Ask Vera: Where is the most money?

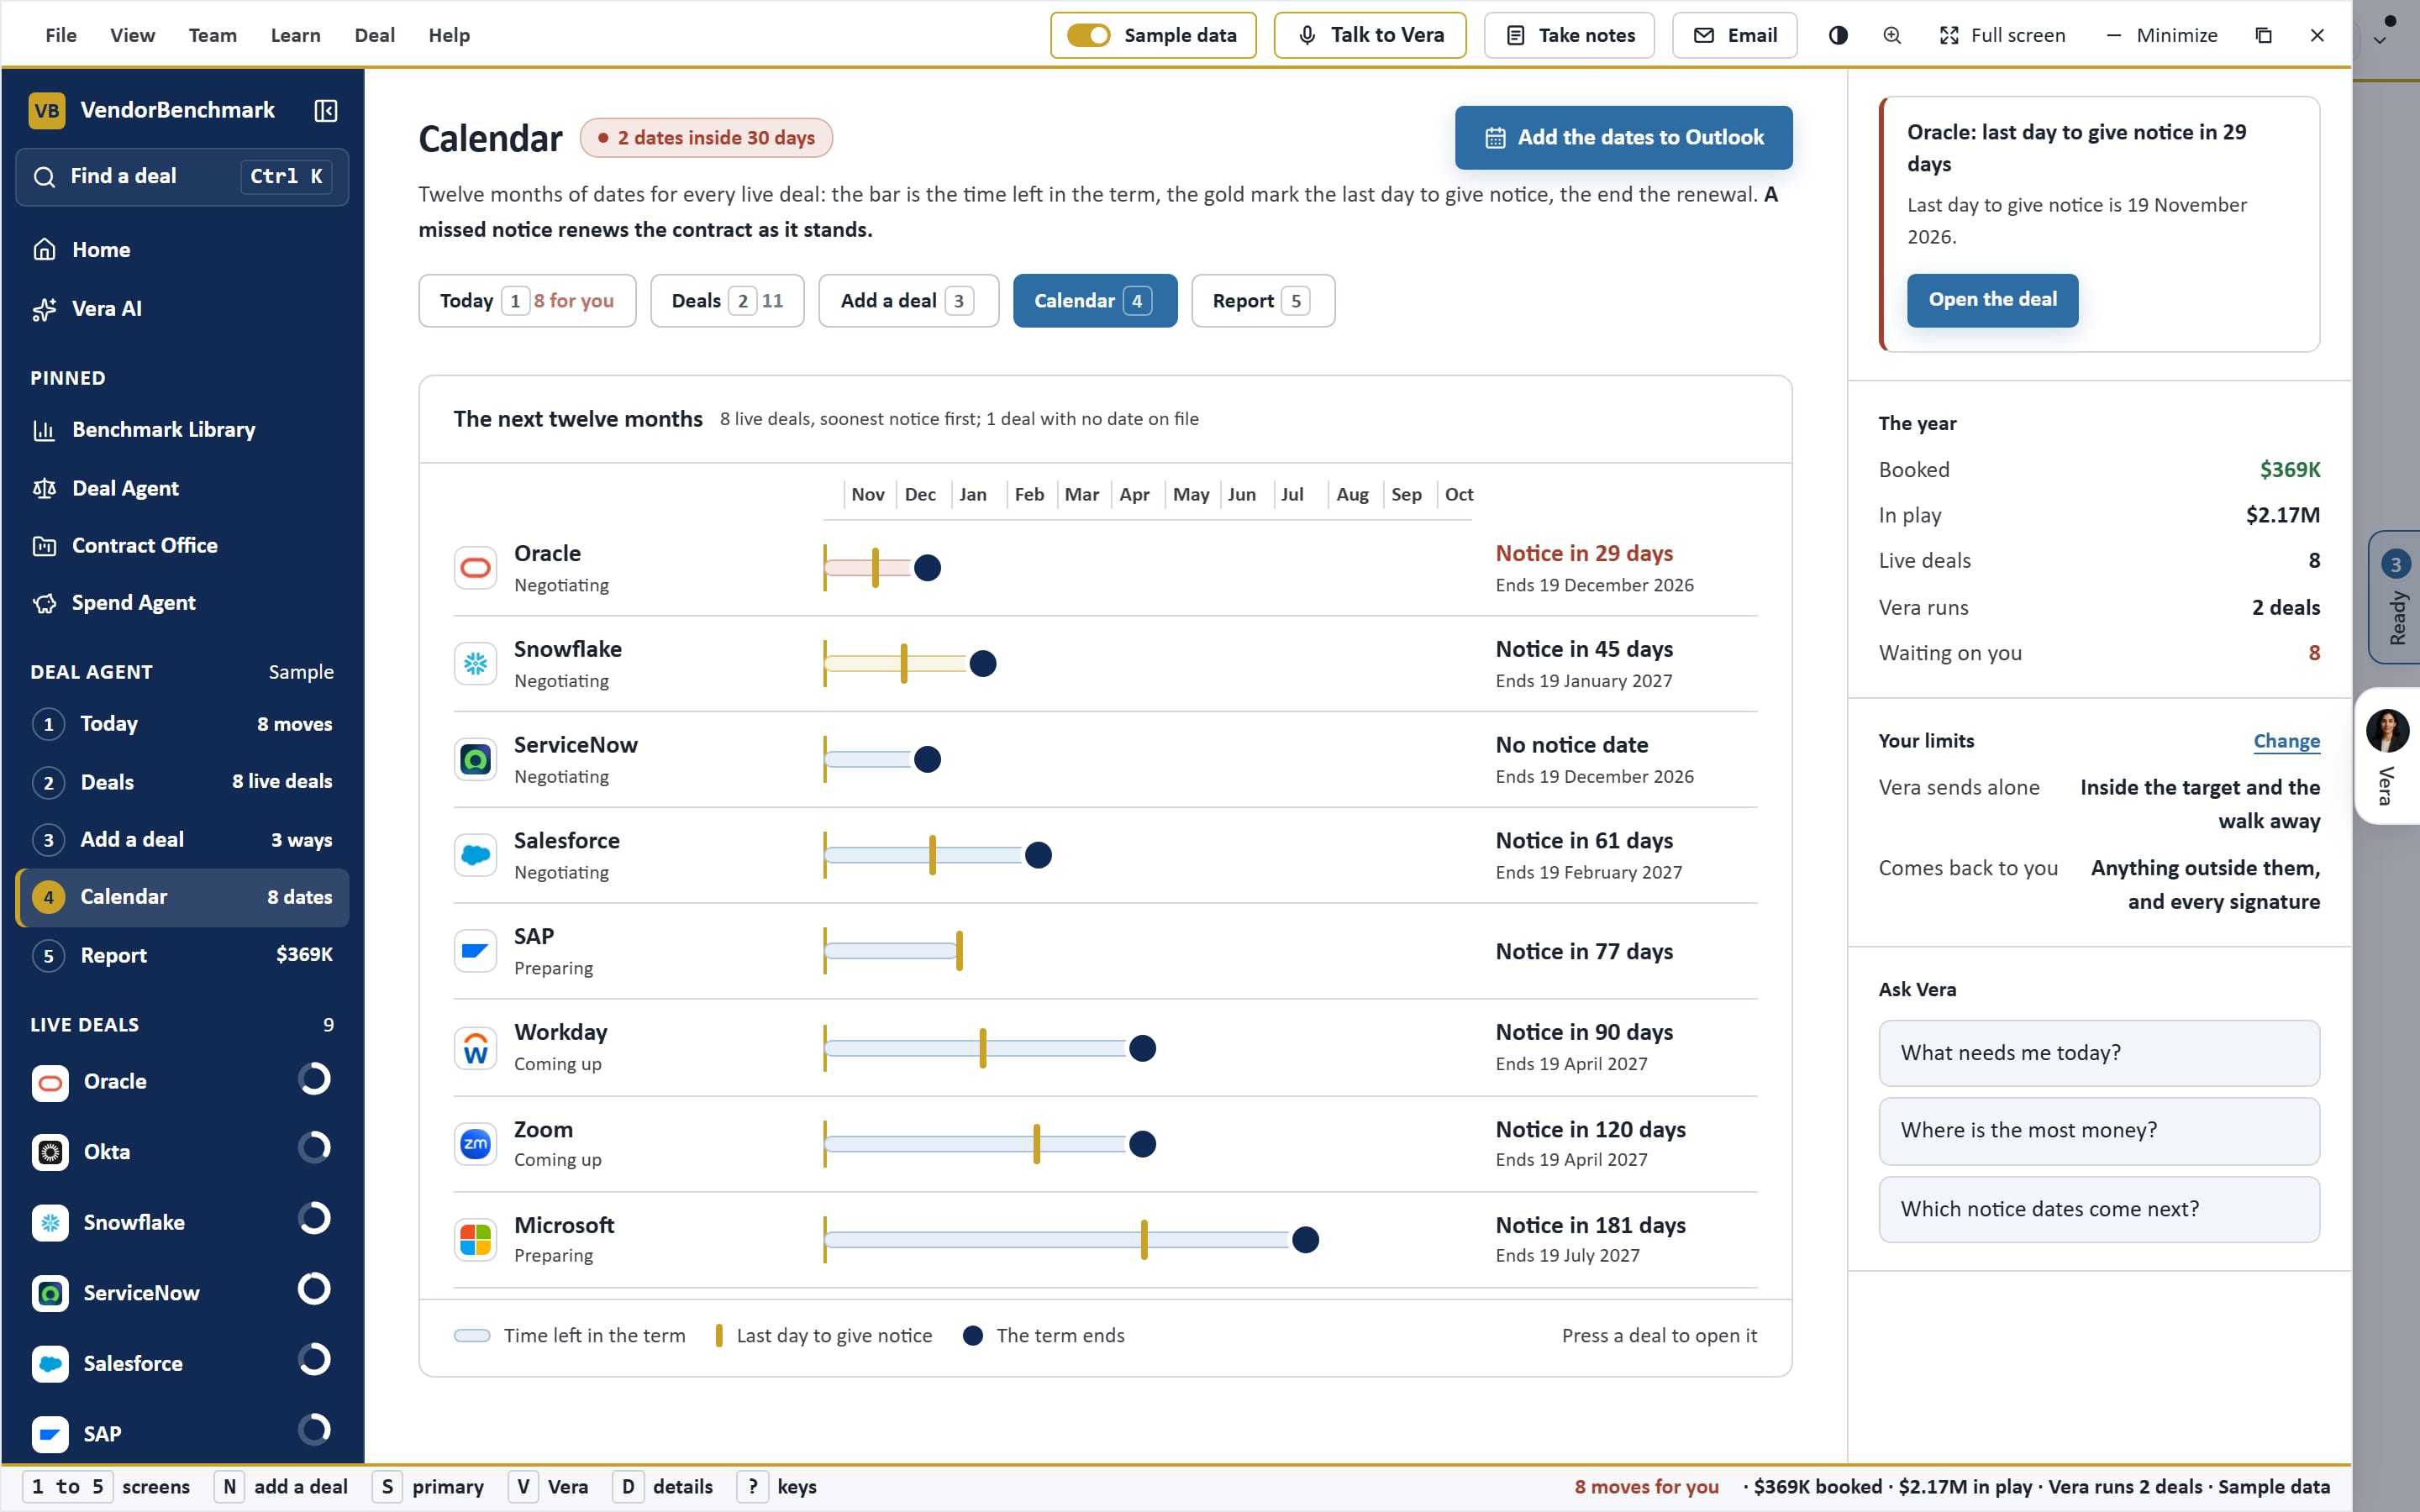[x=2098, y=1131]
